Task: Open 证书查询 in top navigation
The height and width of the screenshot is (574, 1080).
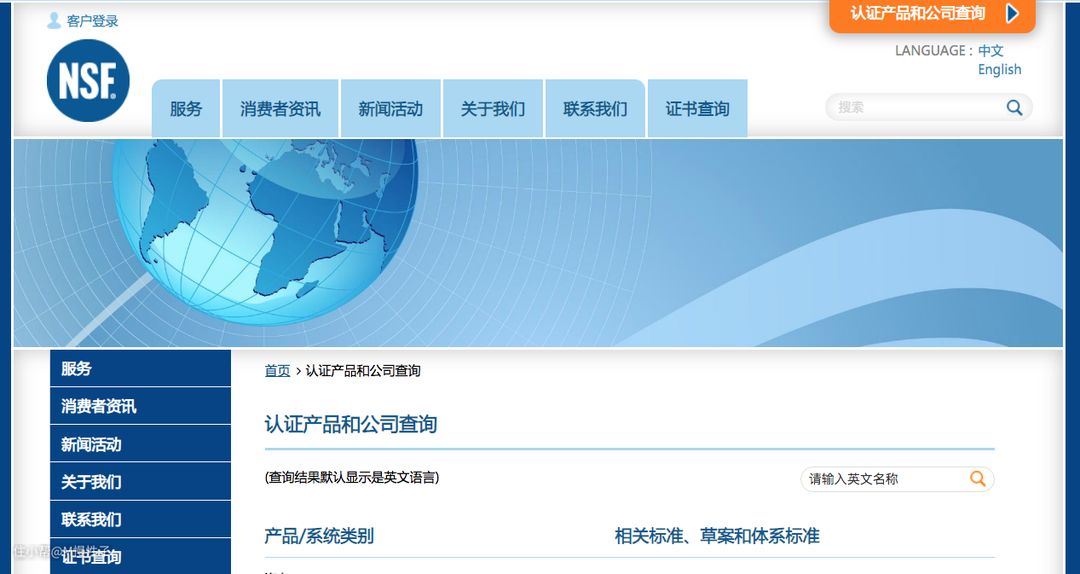Action: click(697, 109)
